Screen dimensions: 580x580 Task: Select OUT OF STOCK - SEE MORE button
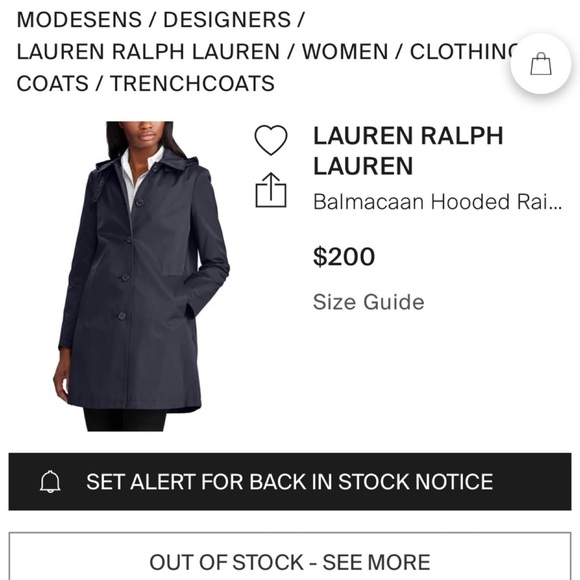(290, 556)
